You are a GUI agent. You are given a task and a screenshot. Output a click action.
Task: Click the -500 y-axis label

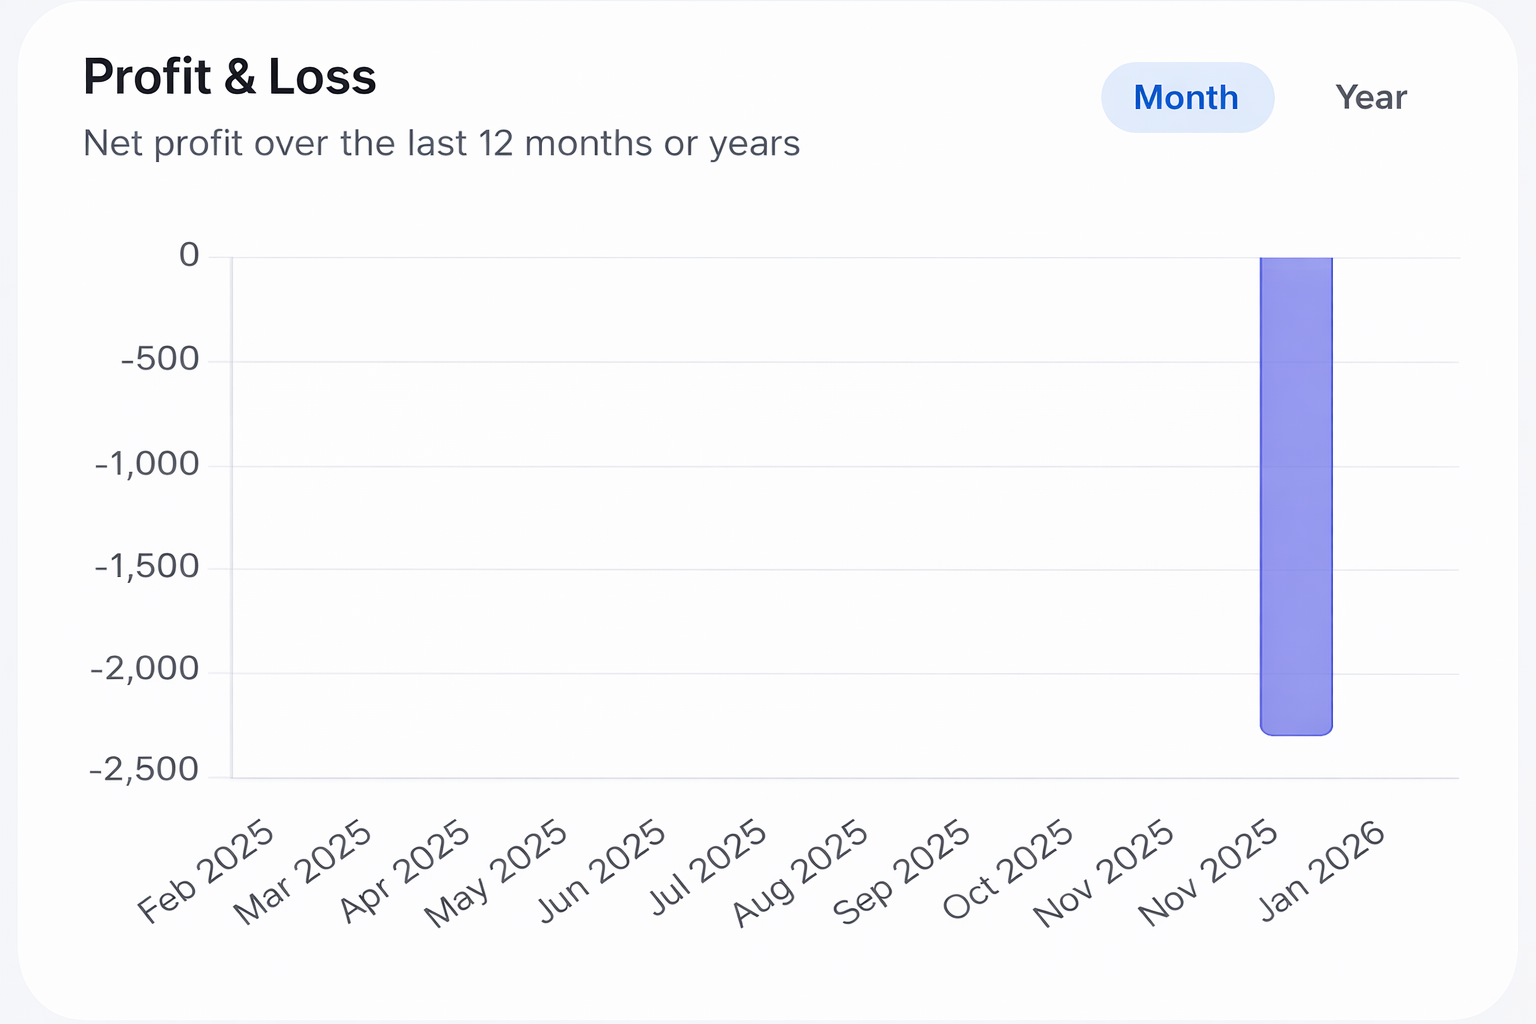coord(160,359)
